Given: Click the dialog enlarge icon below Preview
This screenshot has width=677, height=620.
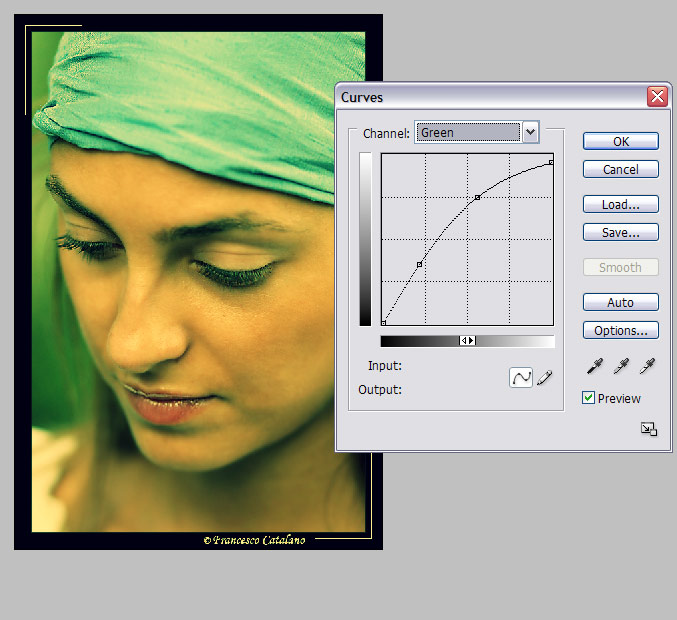Looking at the screenshot, I should click(648, 429).
